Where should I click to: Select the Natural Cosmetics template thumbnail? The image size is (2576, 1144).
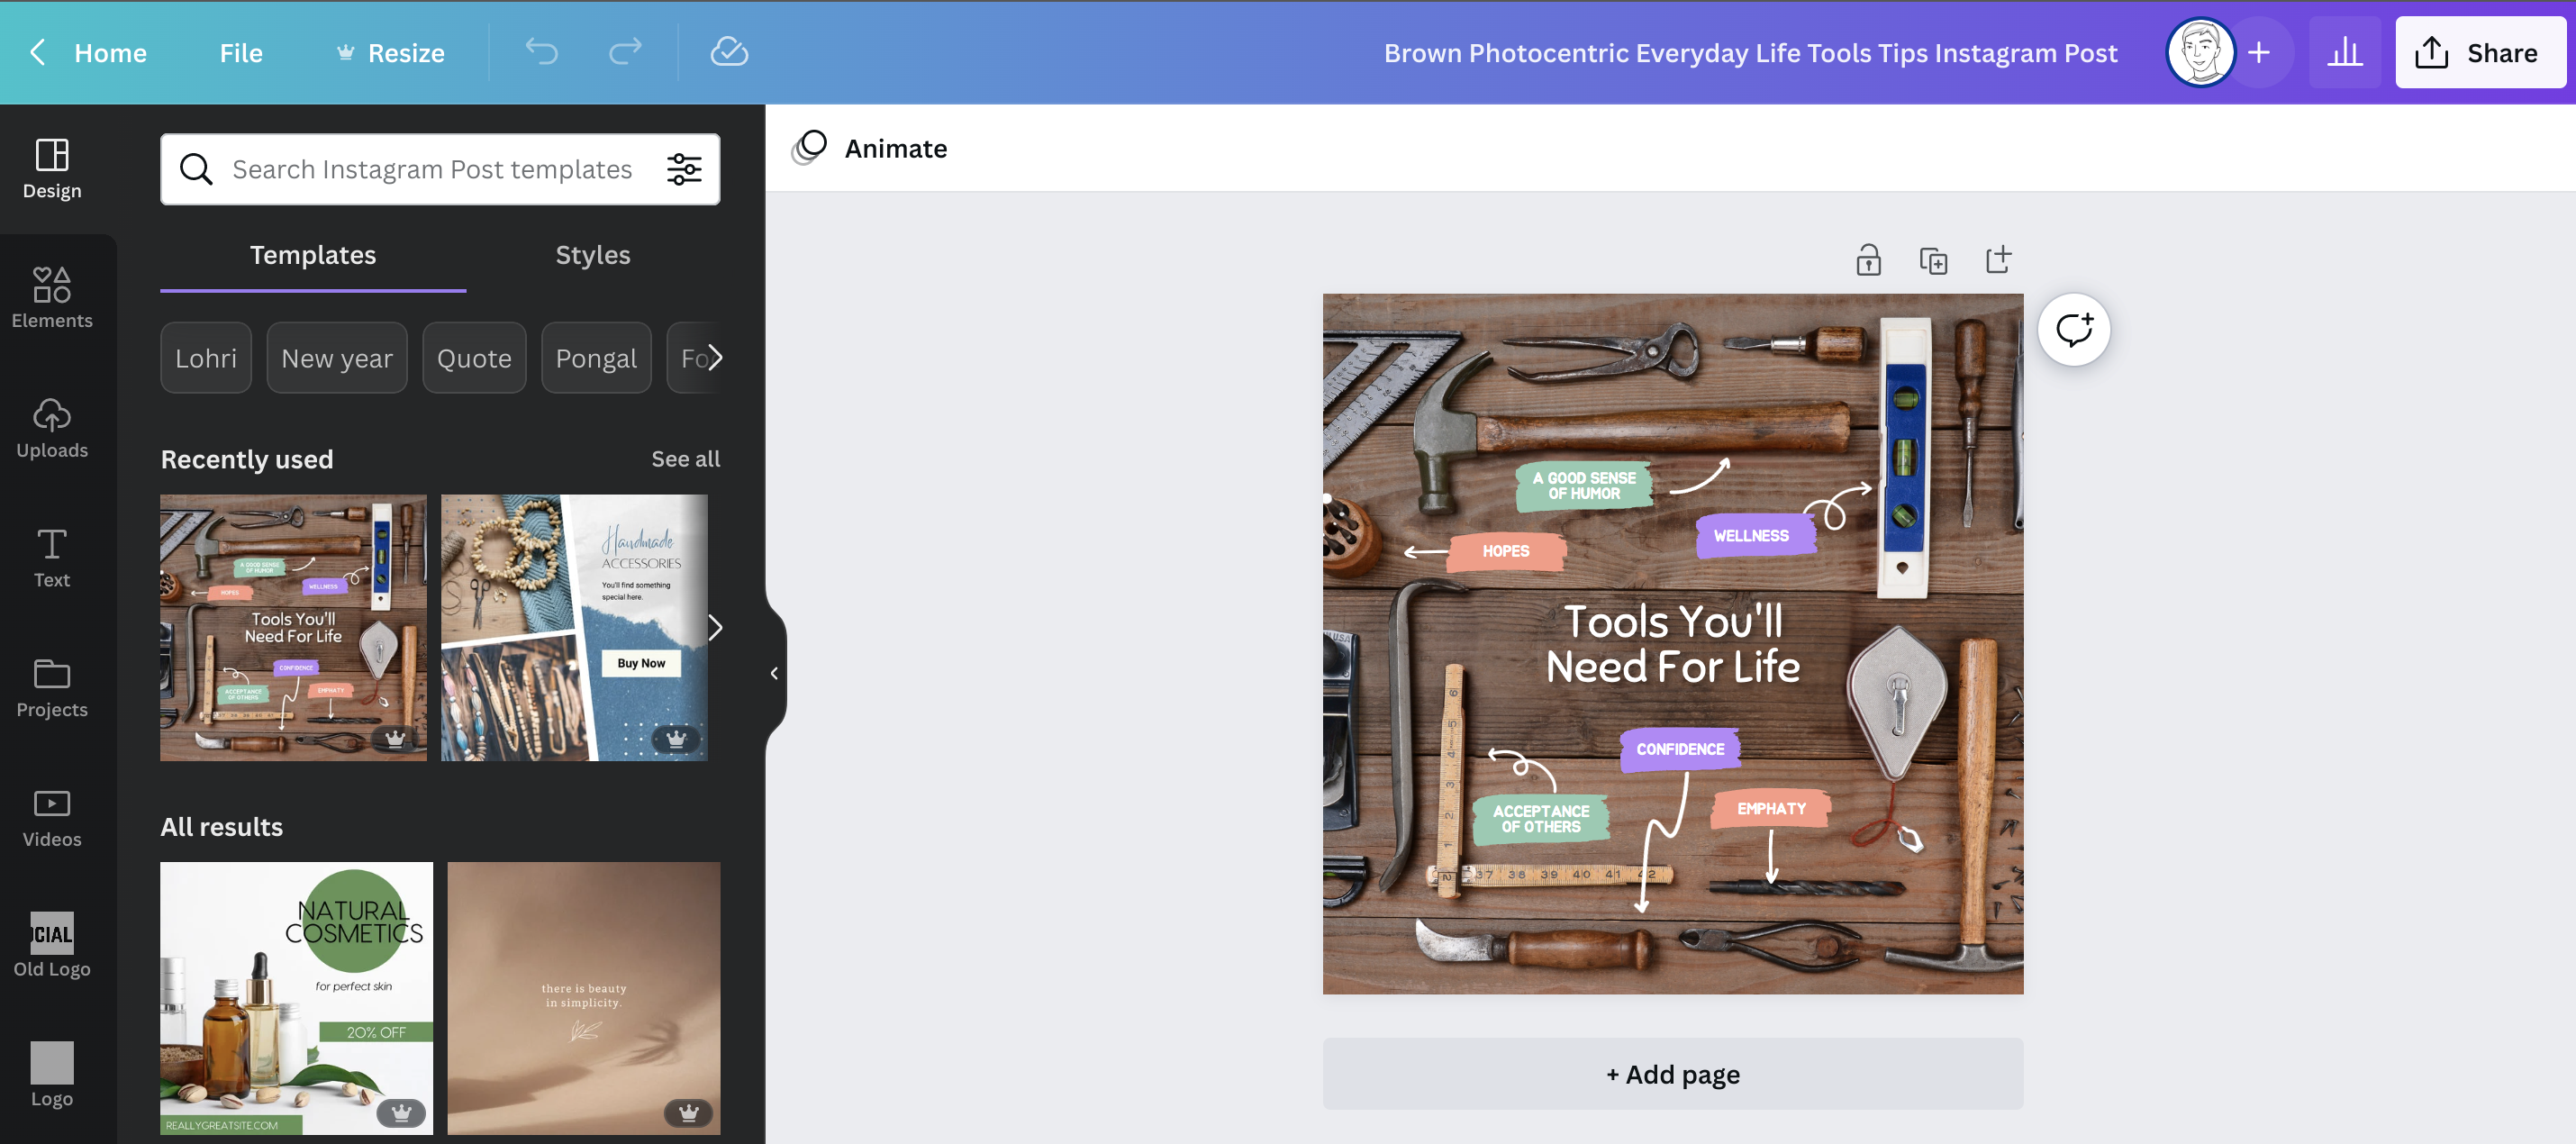click(296, 997)
